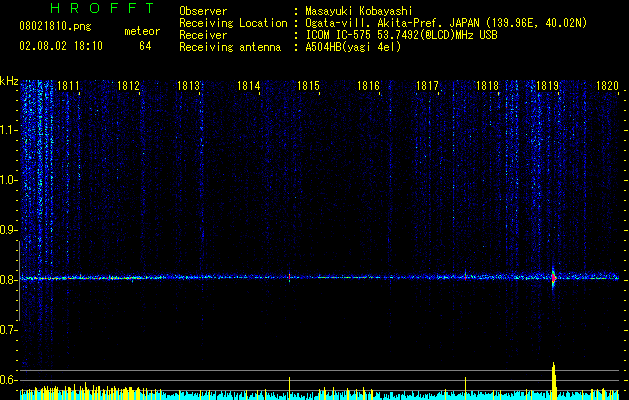629x400 pixels.
Task: Click the tall yellow power spike near 1819
Action: (x=554, y=381)
